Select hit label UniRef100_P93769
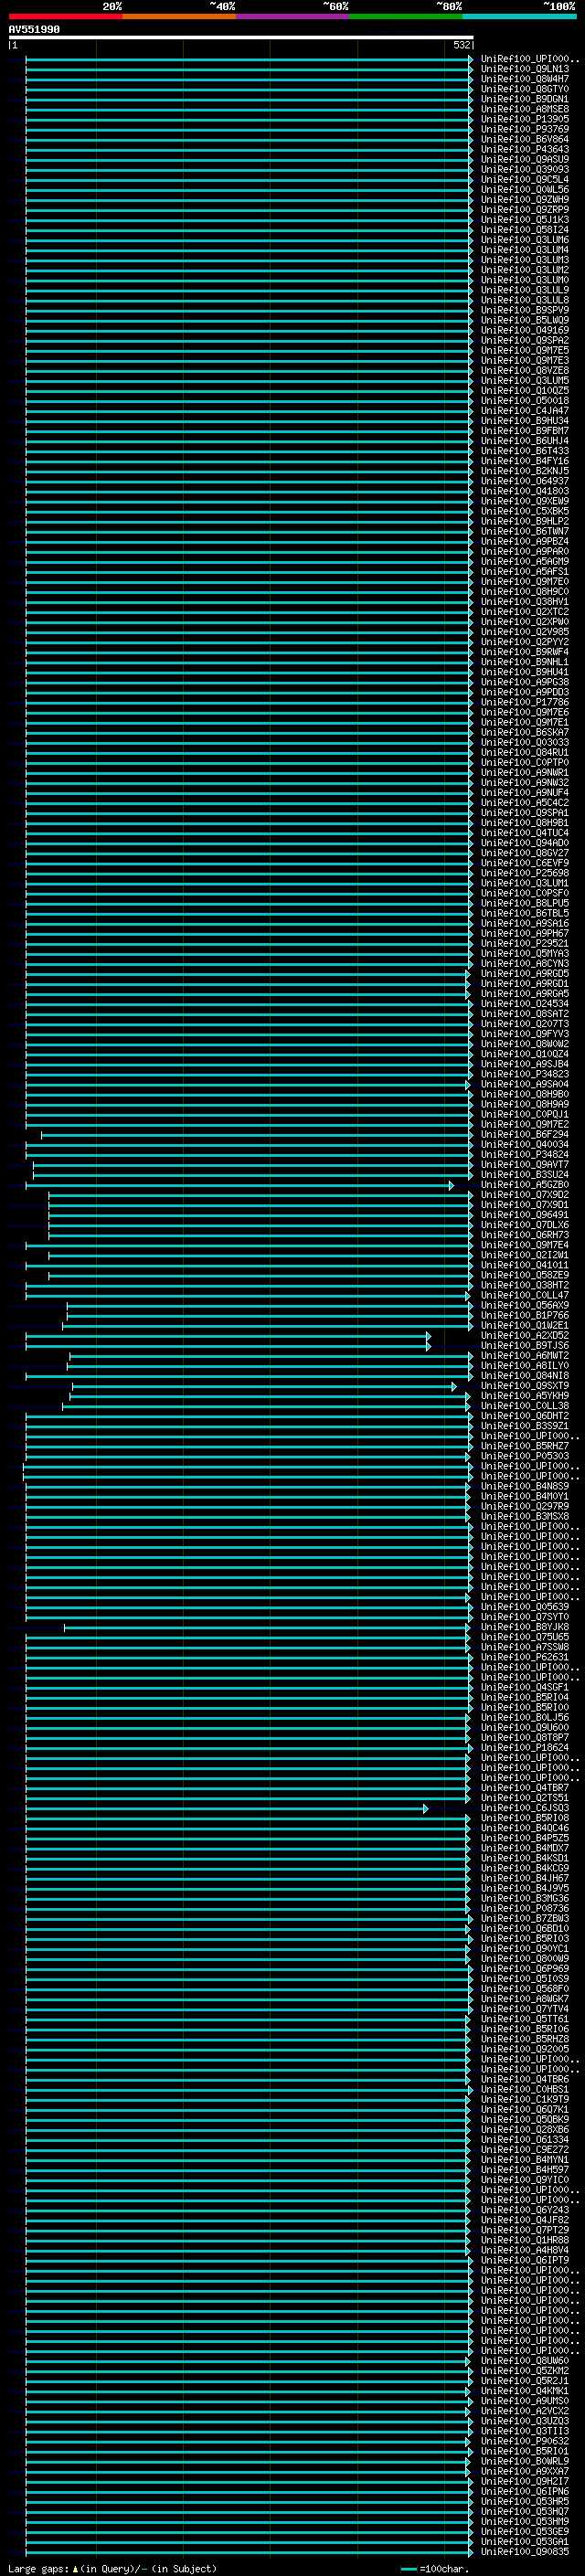Image resolution: width=585 pixels, height=2576 pixels. (x=525, y=129)
